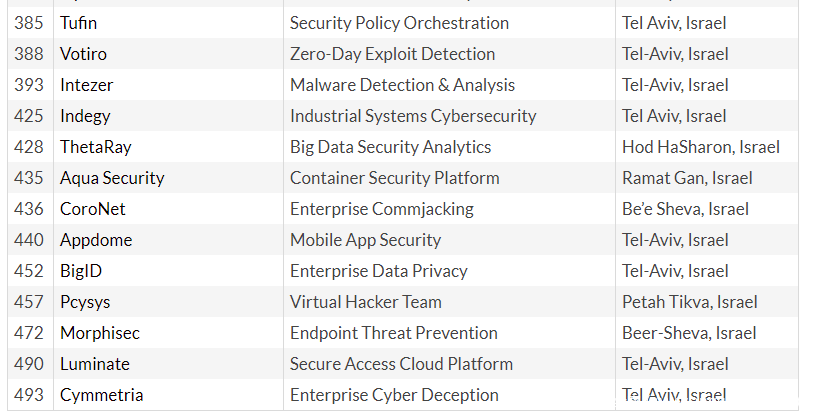The image size is (816, 420).
Task: Click on Morphisec company name
Action: tap(98, 333)
